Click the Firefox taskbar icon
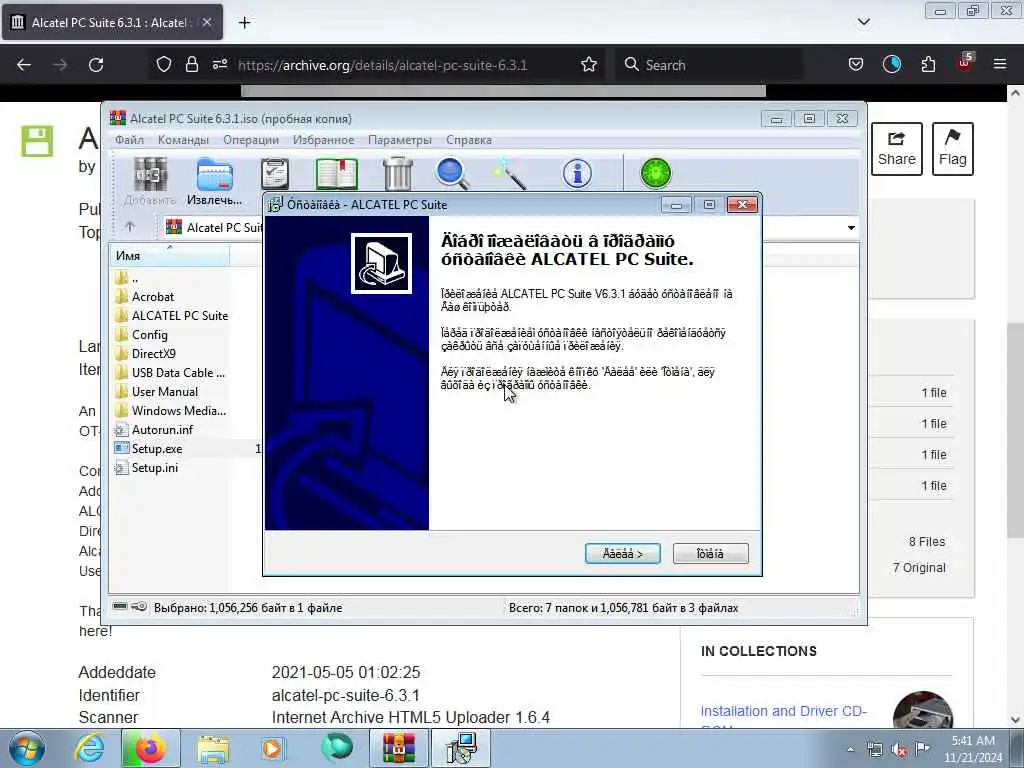 pyautogui.click(x=150, y=748)
